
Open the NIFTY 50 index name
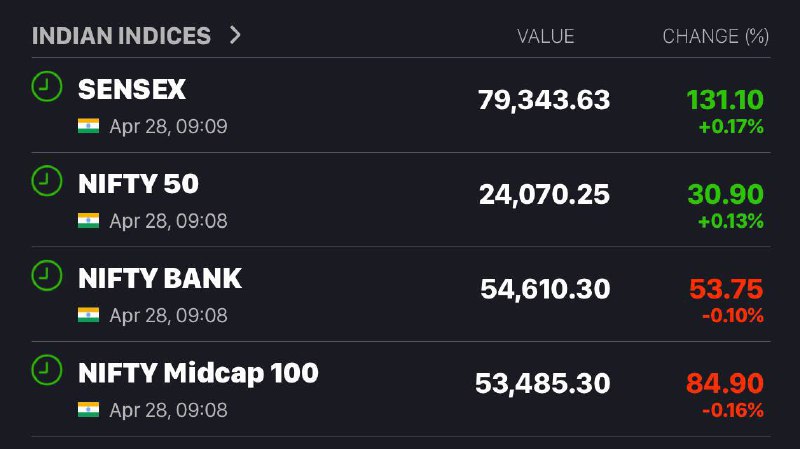tap(138, 184)
